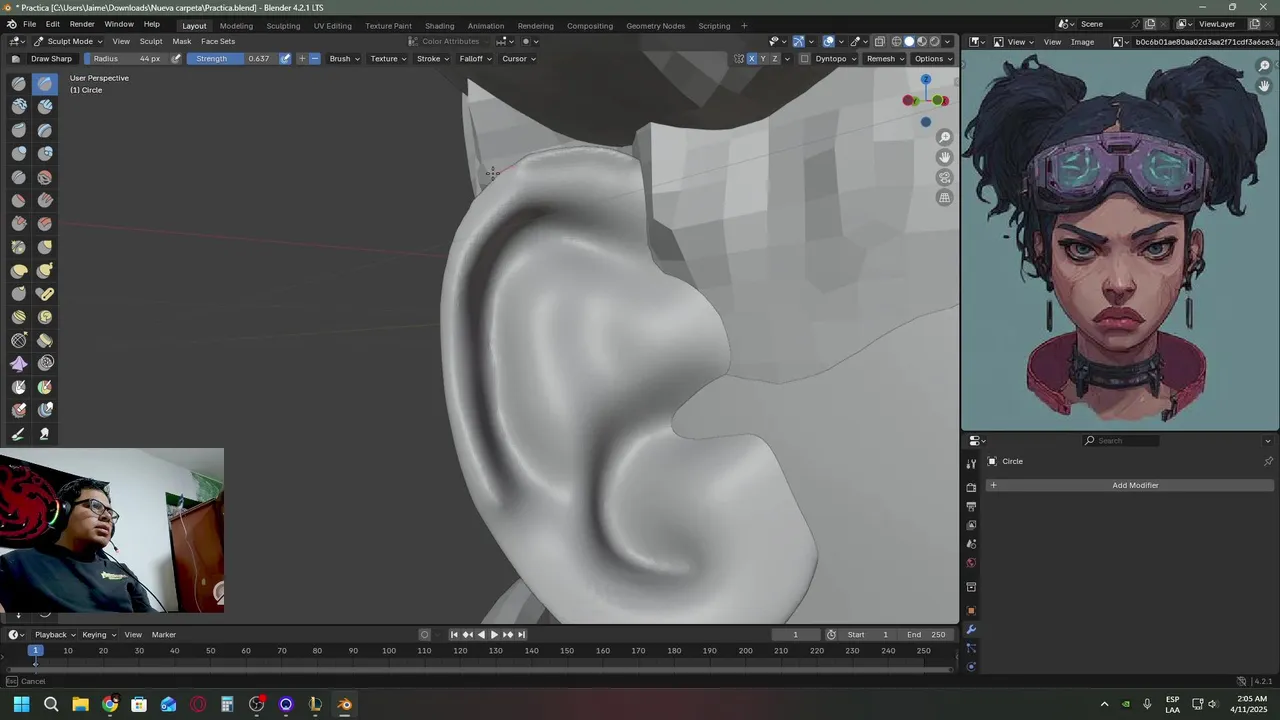Switch to wireframe viewport shading
This screenshot has width=1280, height=720.
[897, 41]
